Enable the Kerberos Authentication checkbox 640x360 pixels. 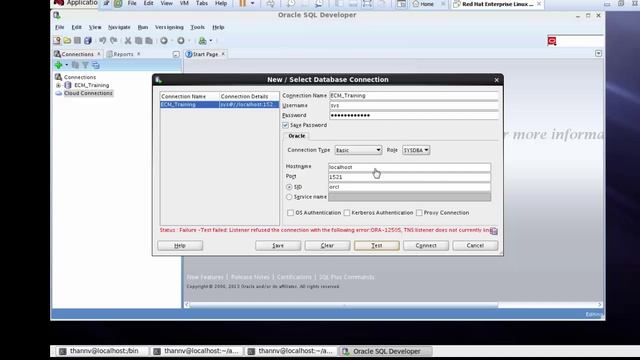tap(347, 213)
